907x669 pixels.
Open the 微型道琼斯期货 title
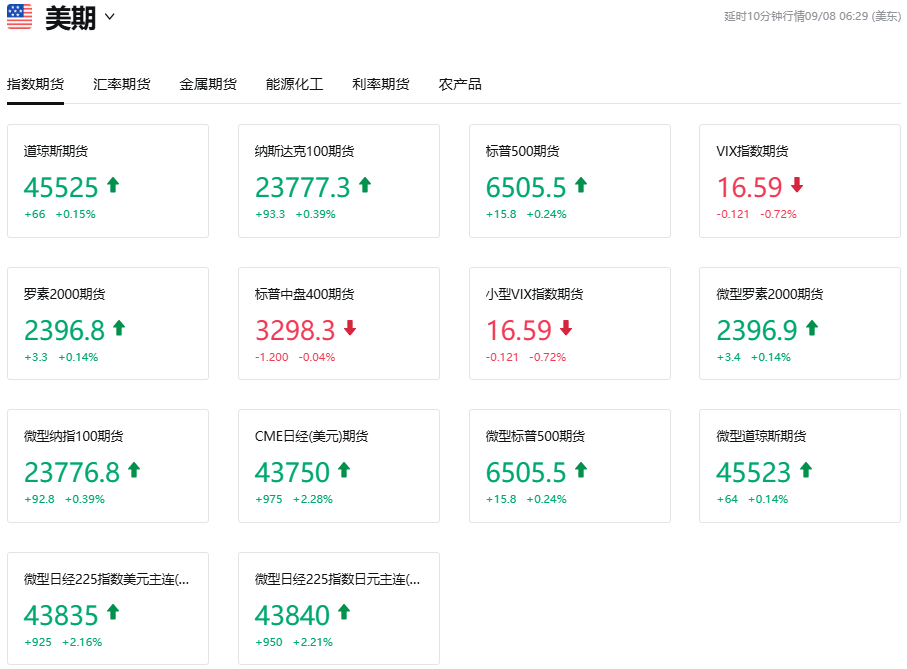click(x=761, y=437)
